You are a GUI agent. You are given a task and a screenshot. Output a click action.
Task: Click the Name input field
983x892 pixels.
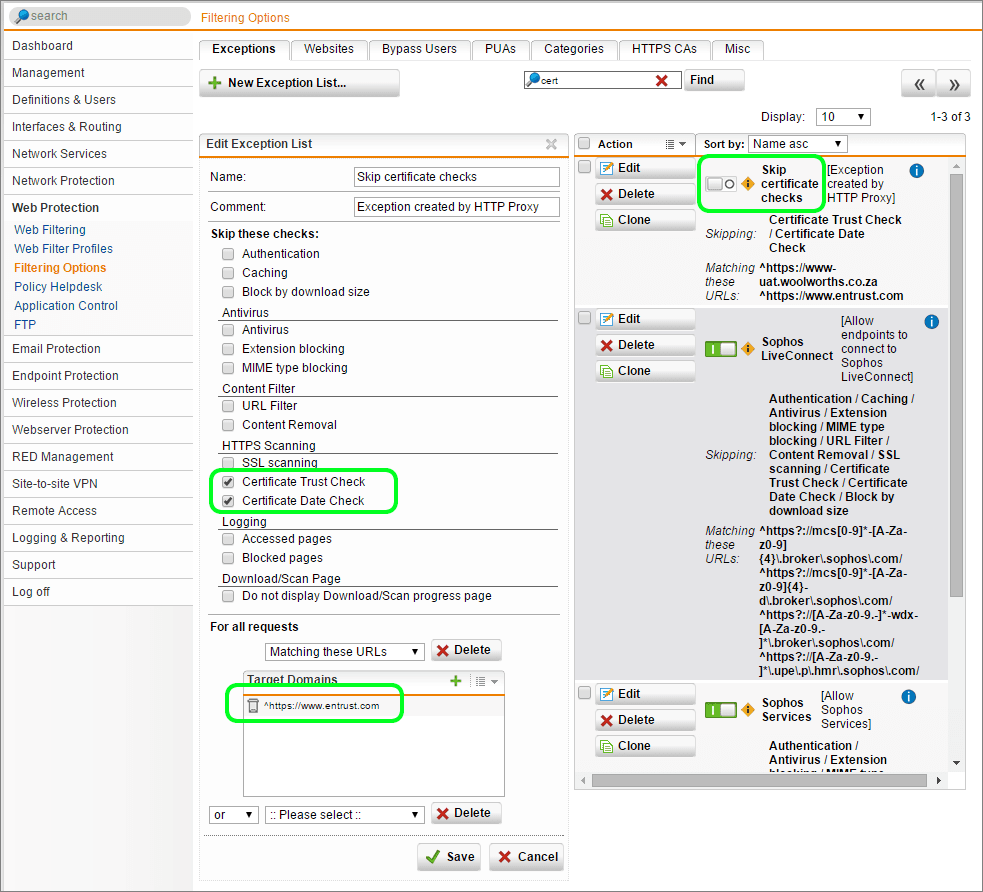[x=456, y=177]
